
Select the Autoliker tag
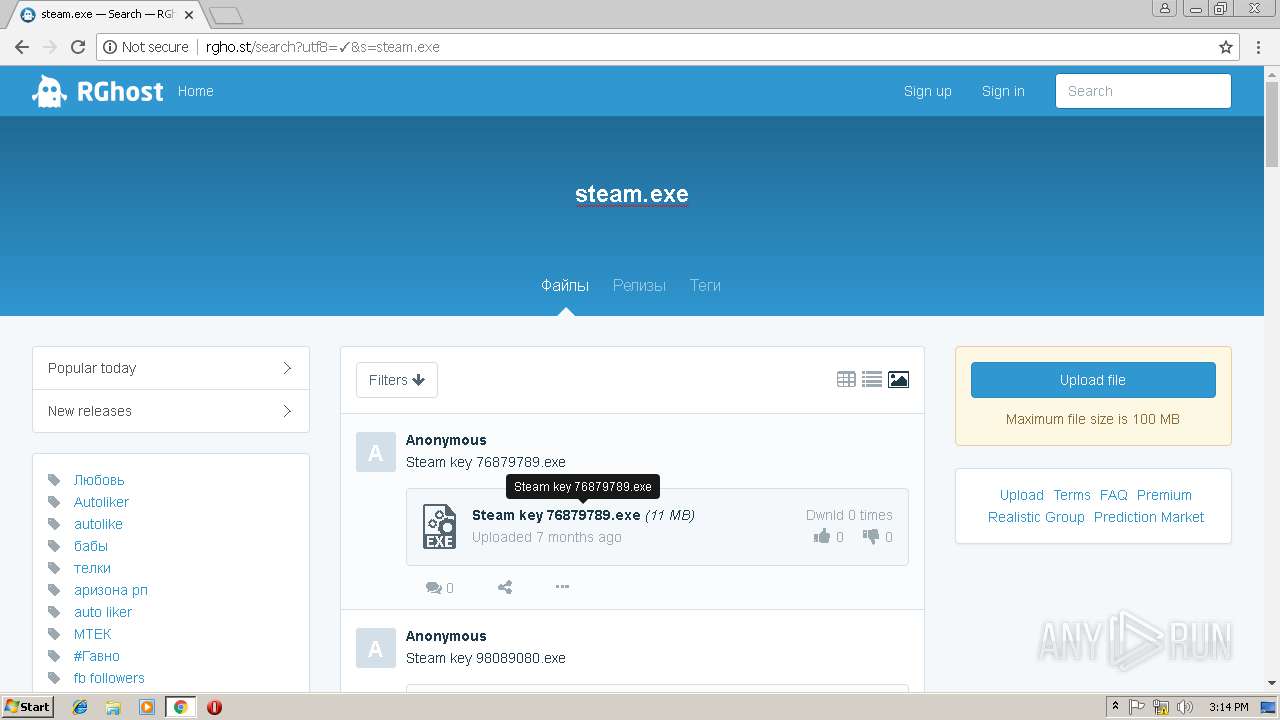point(101,502)
